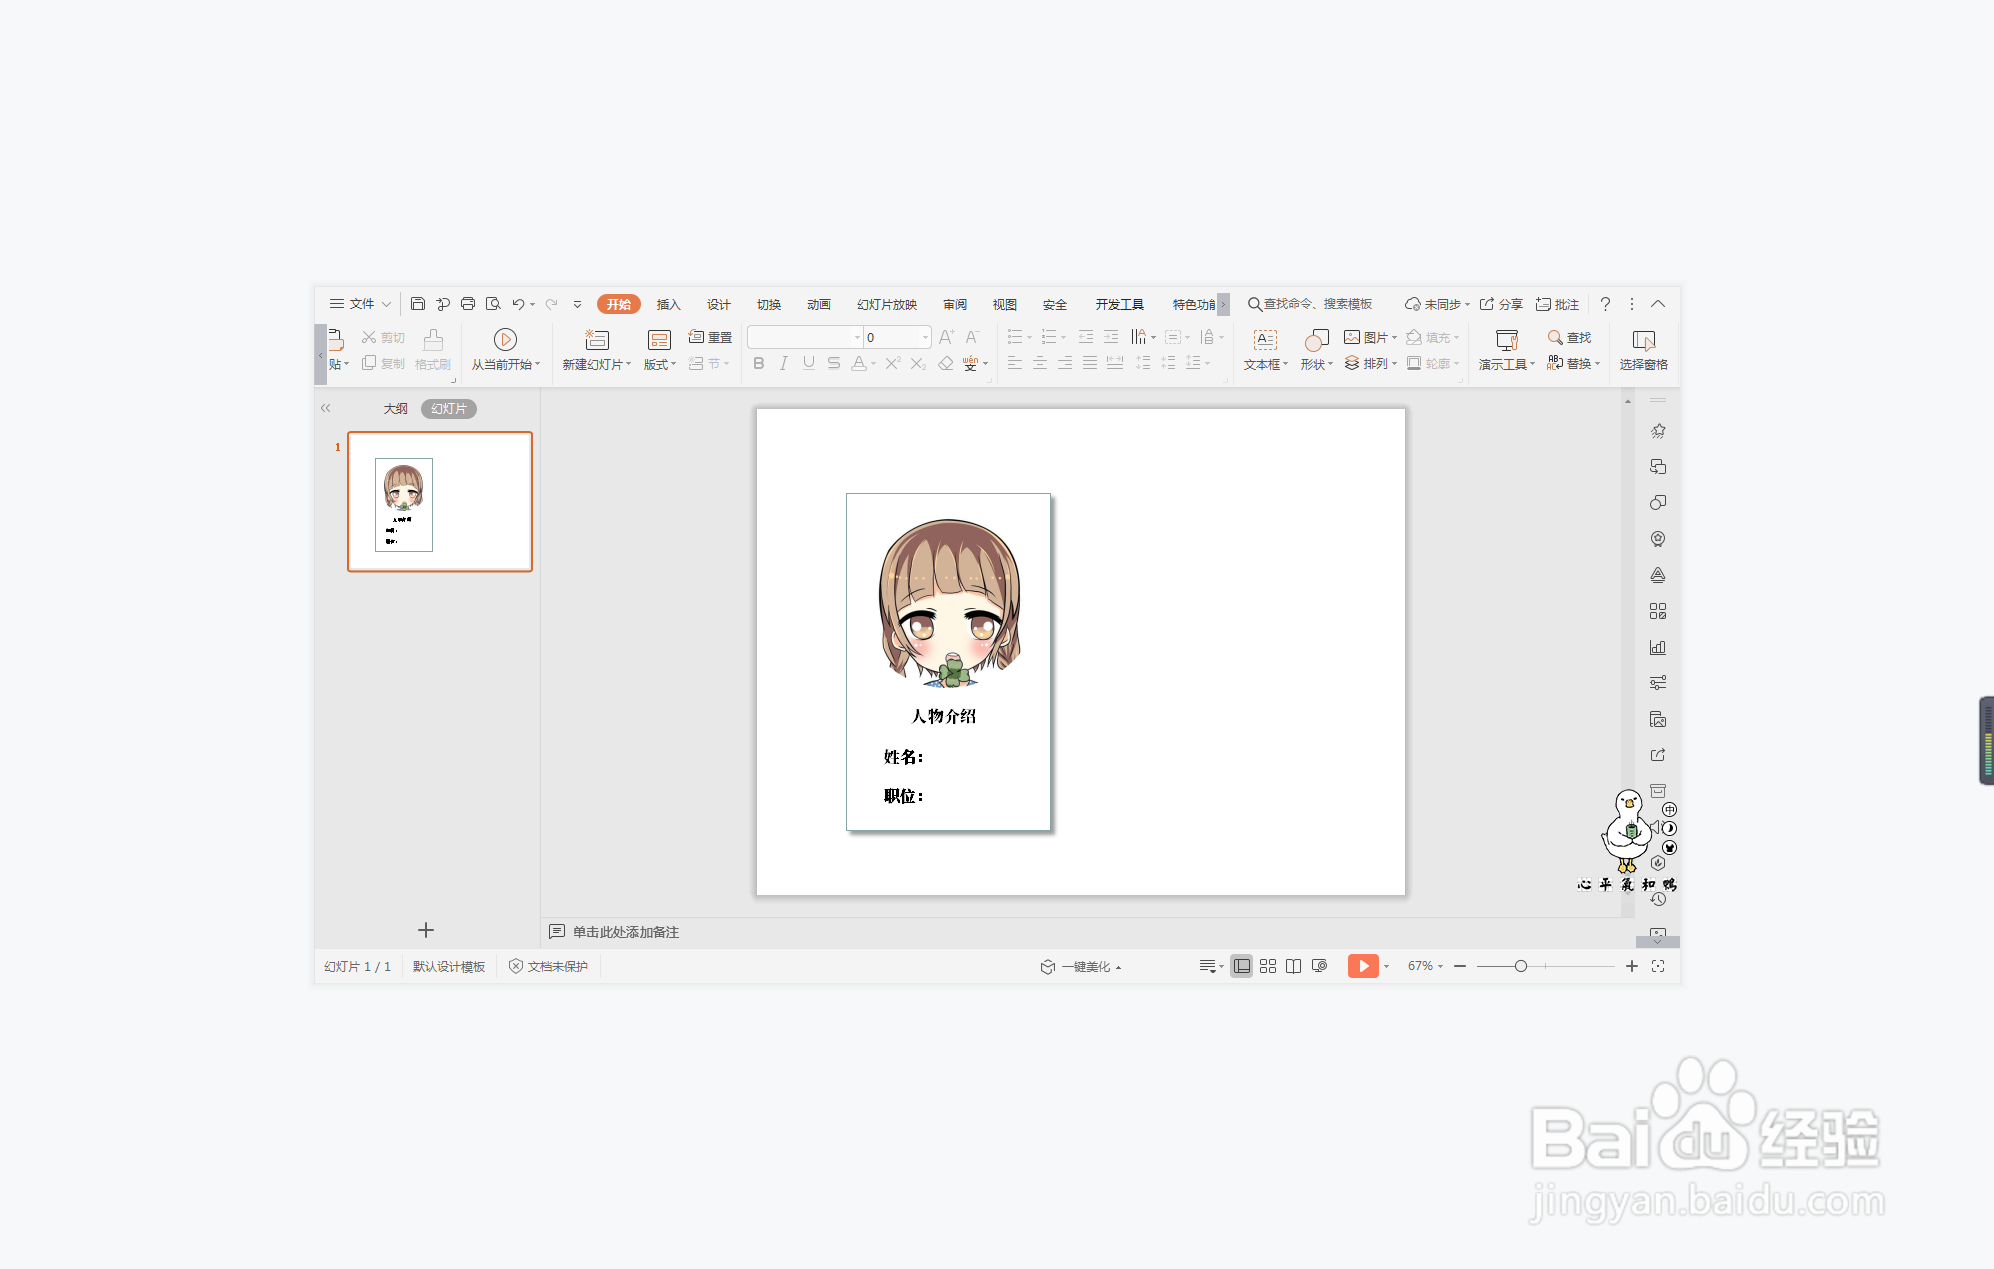1994x1269 pixels.
Task: Expand the picture (图片) dropdown arrow
Action: (1394, 338)
